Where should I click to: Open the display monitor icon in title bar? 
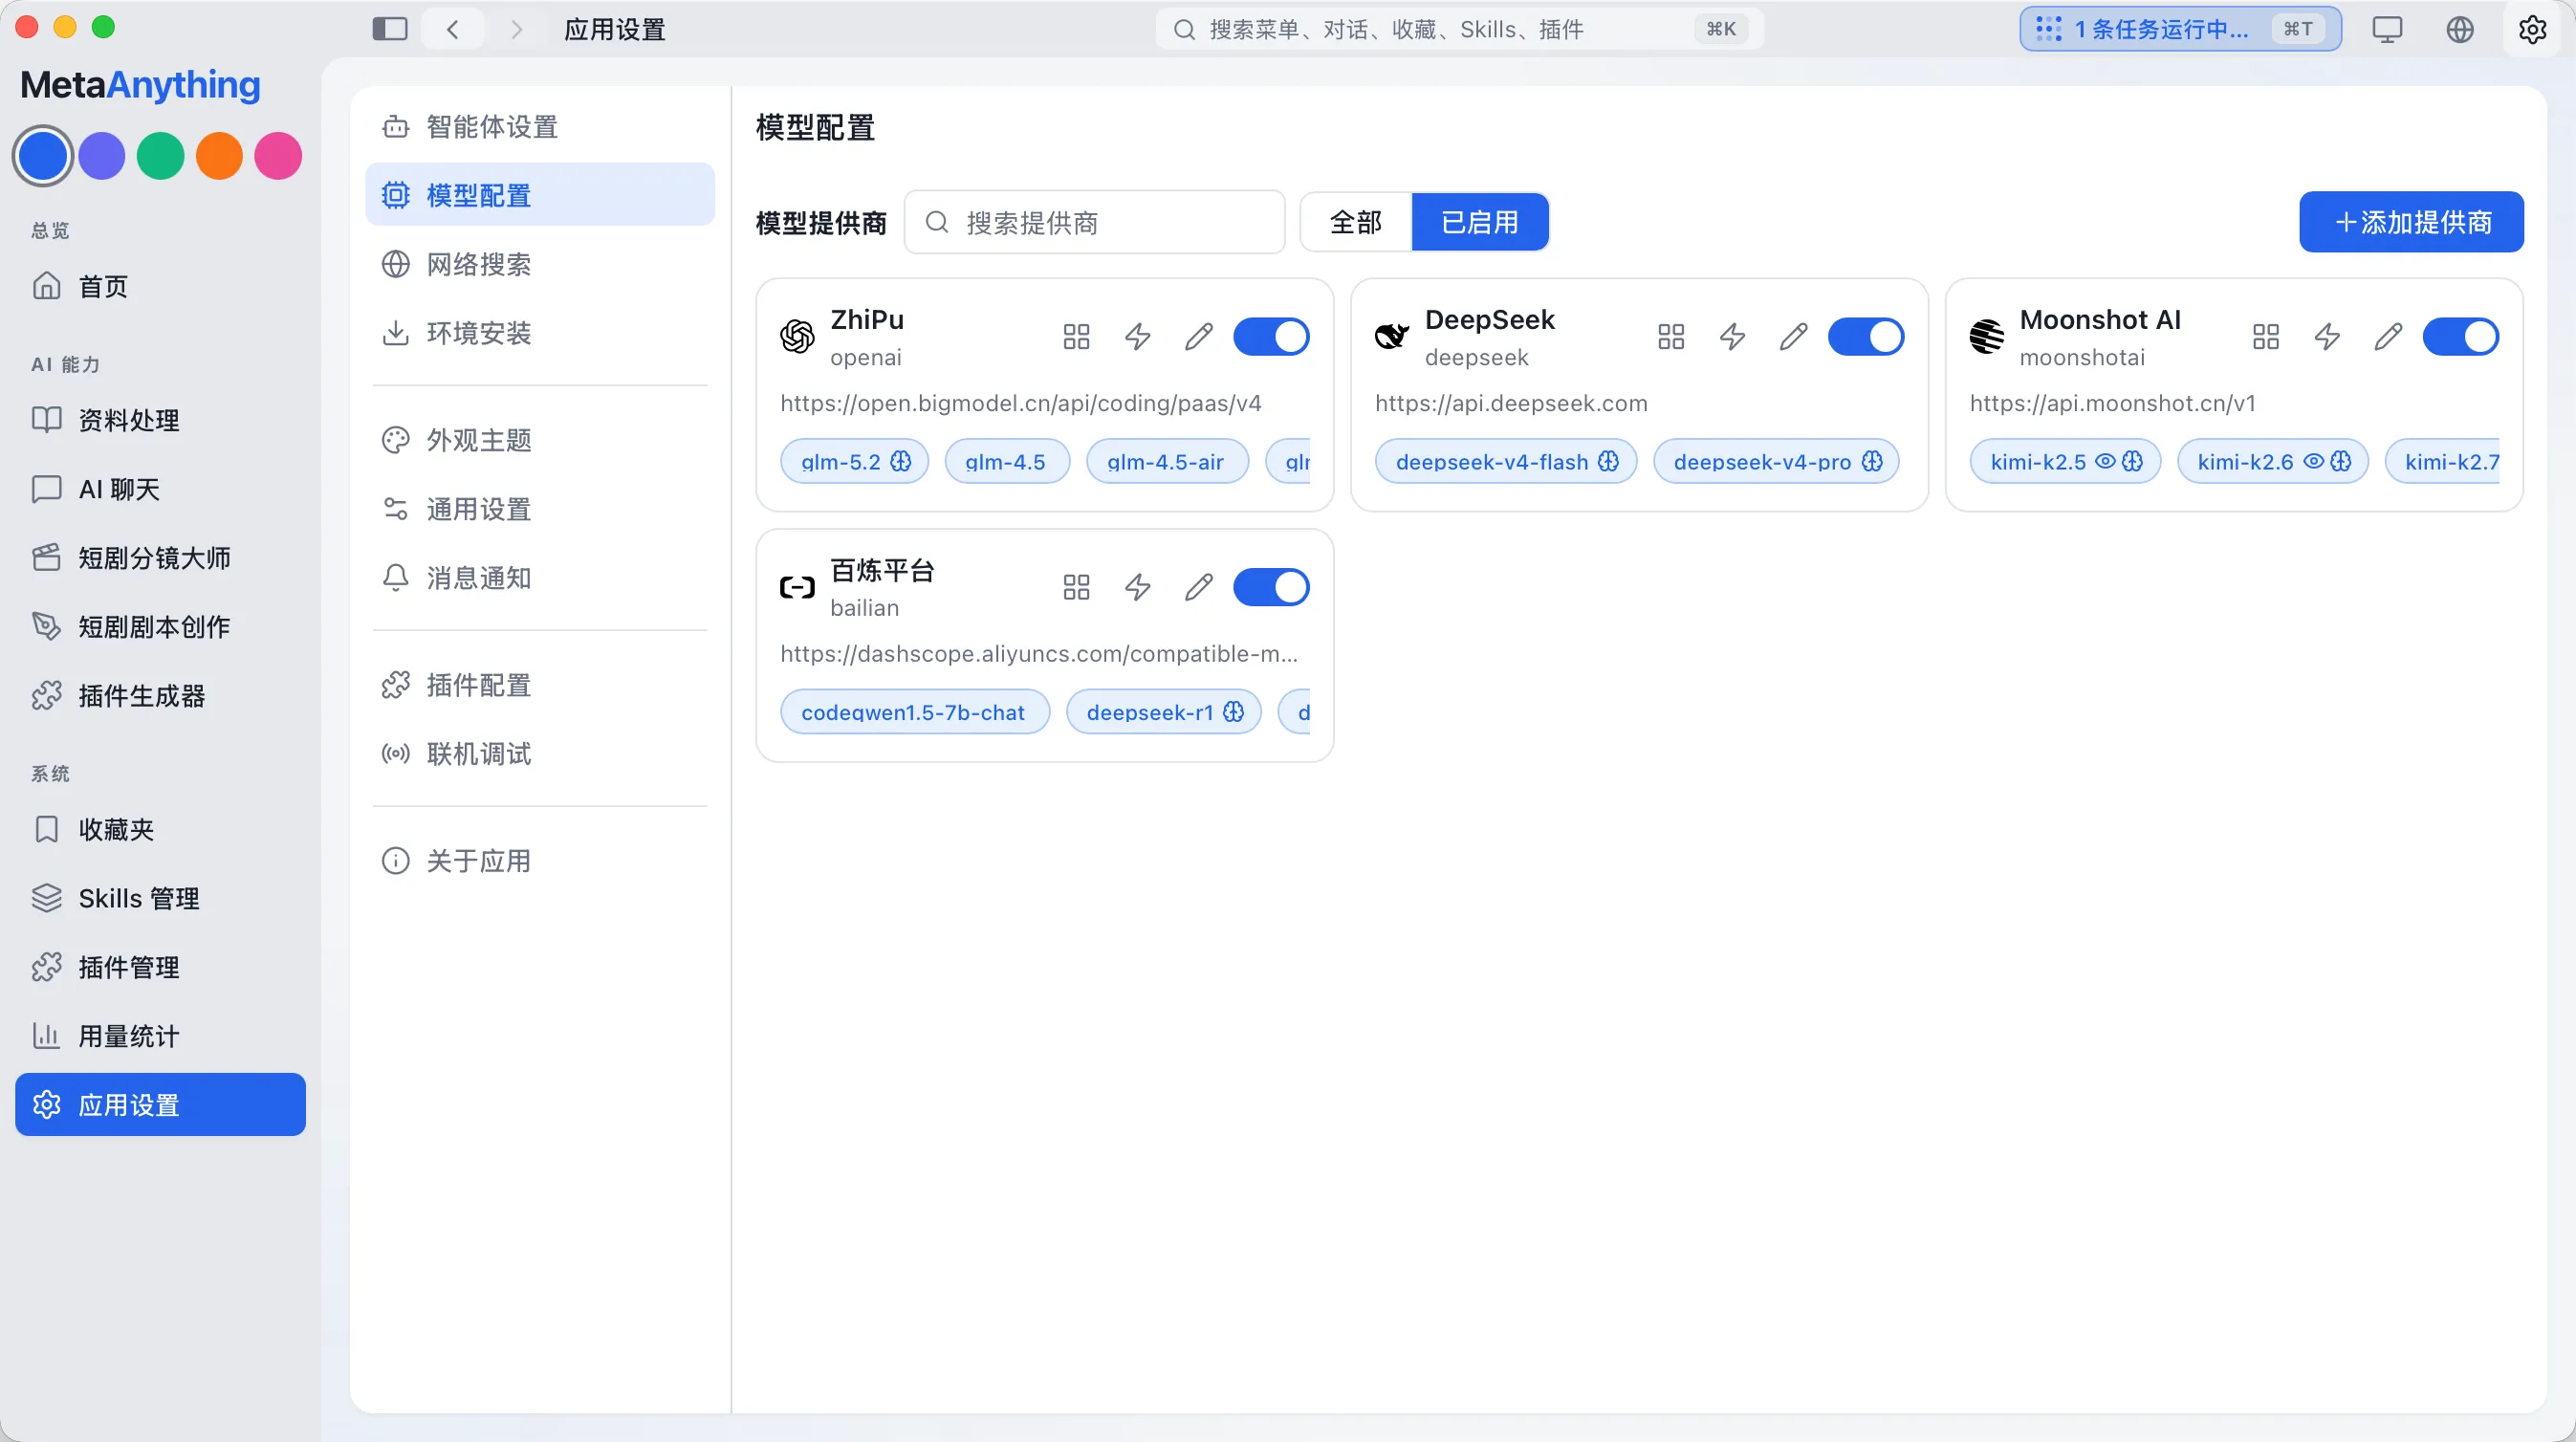pyautogui.click(x=2387, y=29)
